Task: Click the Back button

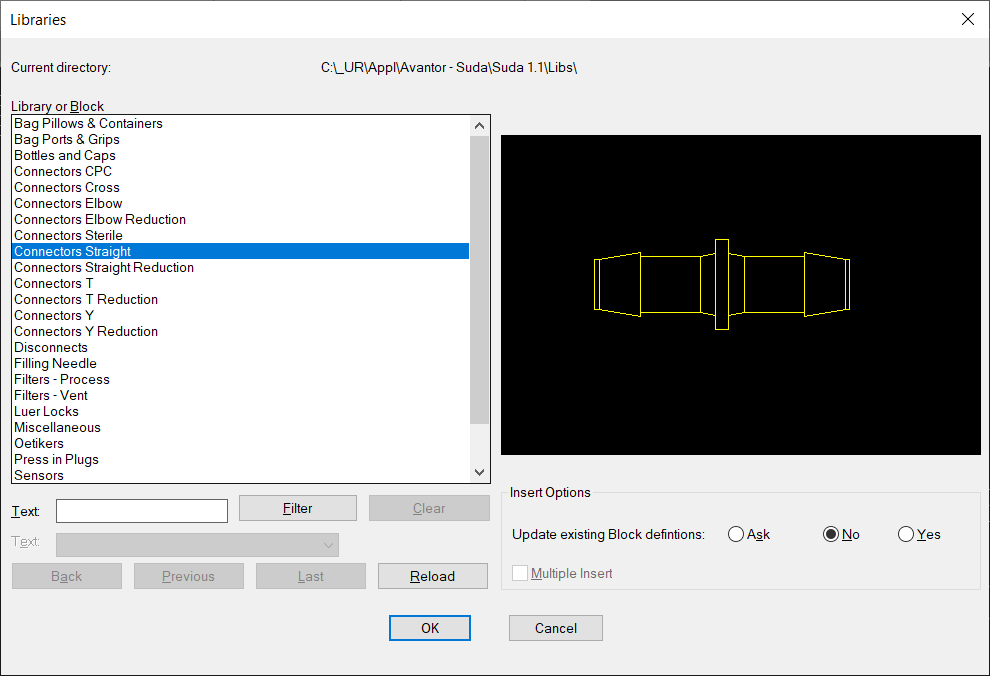Action: 67,576
